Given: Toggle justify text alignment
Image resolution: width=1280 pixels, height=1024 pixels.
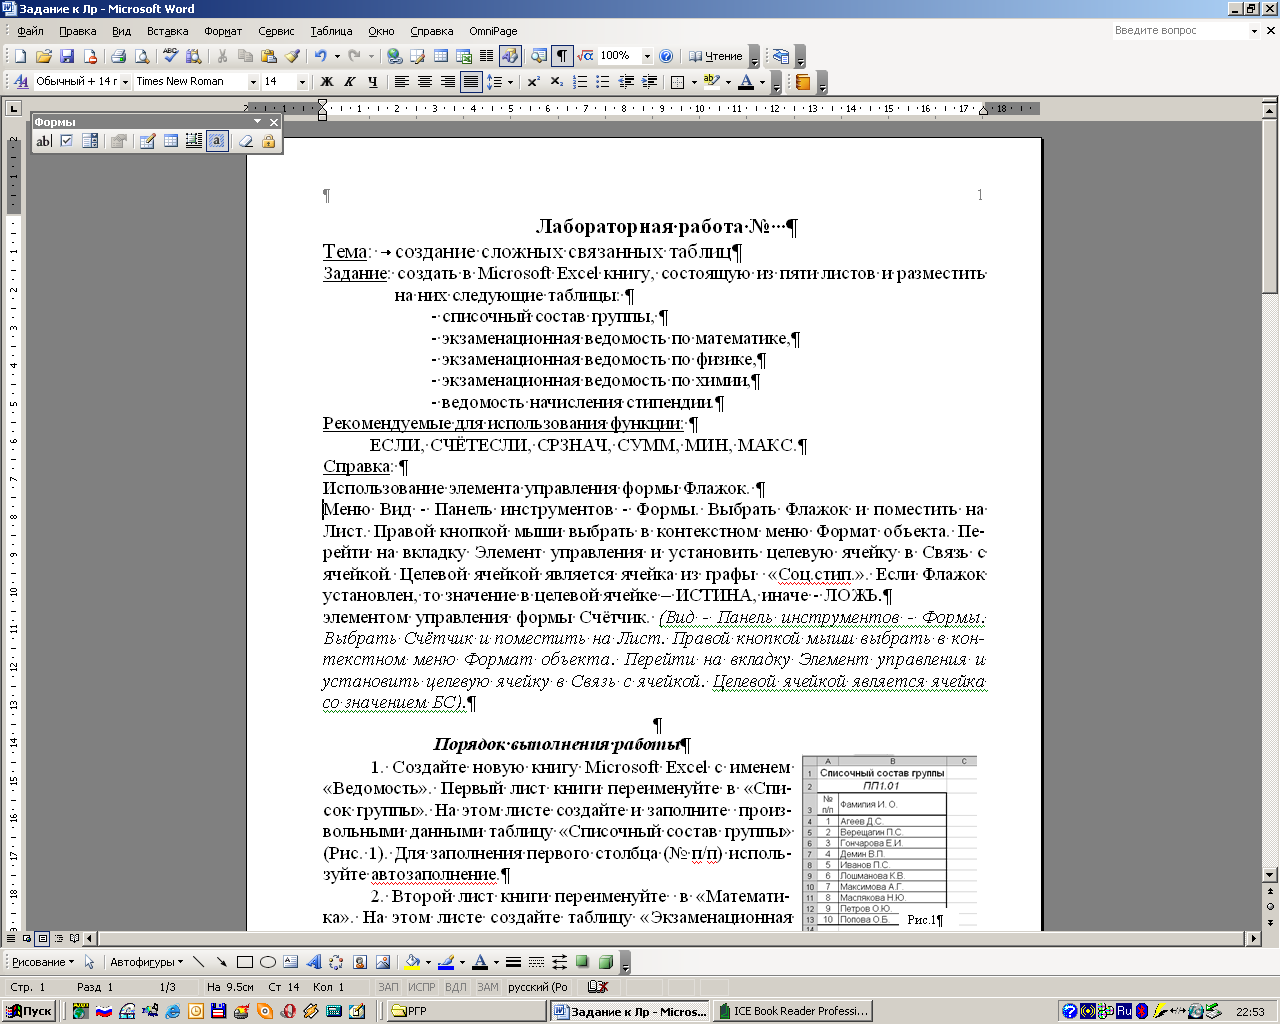Looking at the screenshot, I should pyautogui.click(x=471, y=82).
